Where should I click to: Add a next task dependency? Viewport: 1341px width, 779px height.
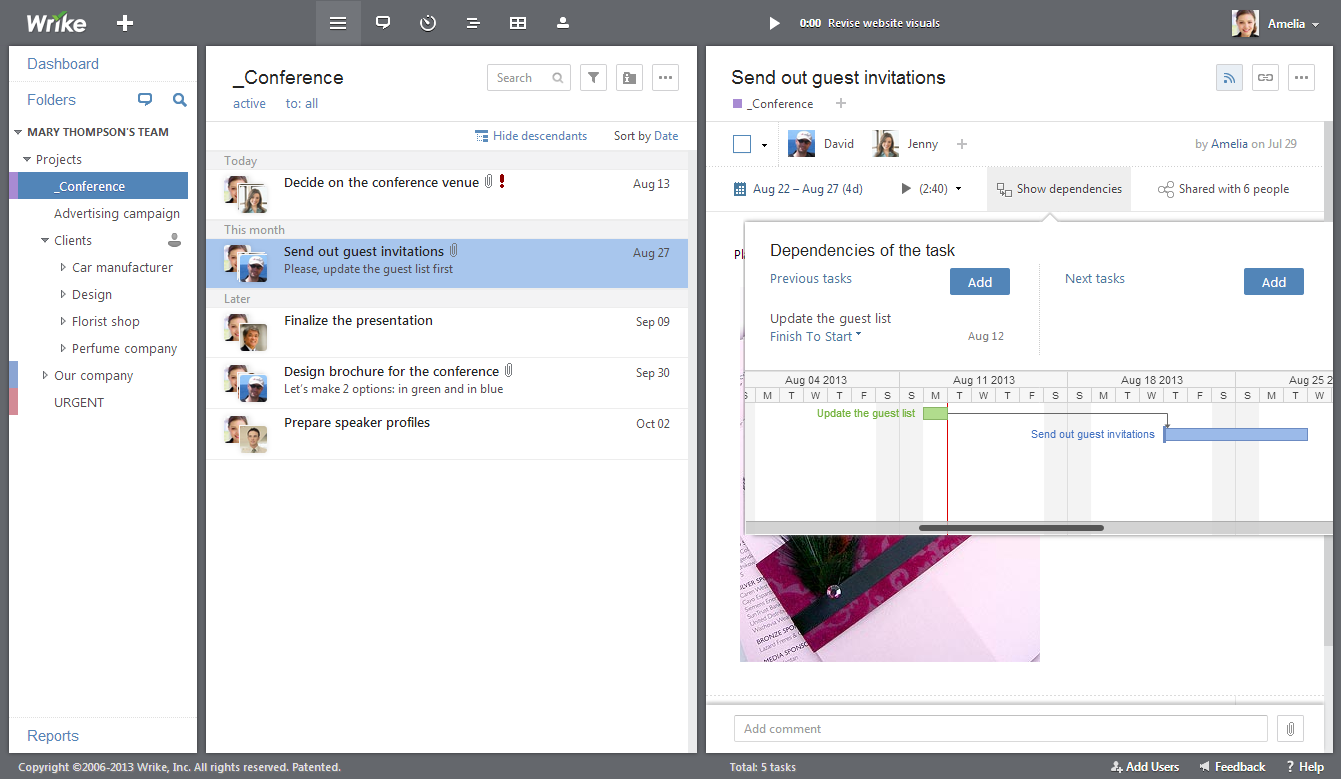(1274, 282)
